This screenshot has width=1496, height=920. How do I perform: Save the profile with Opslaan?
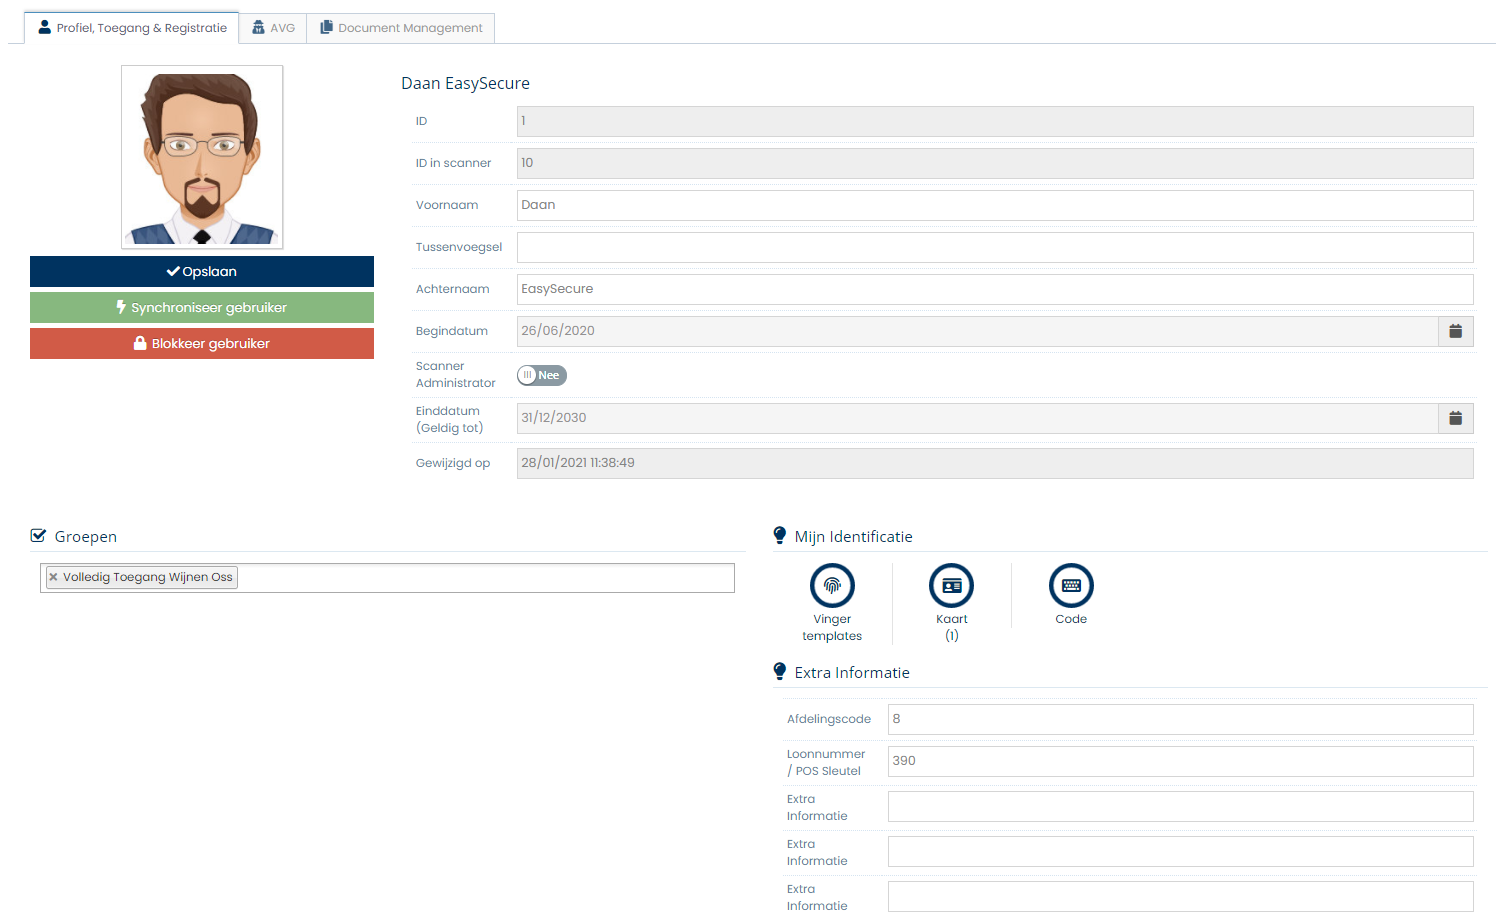(x=202, y=271)
